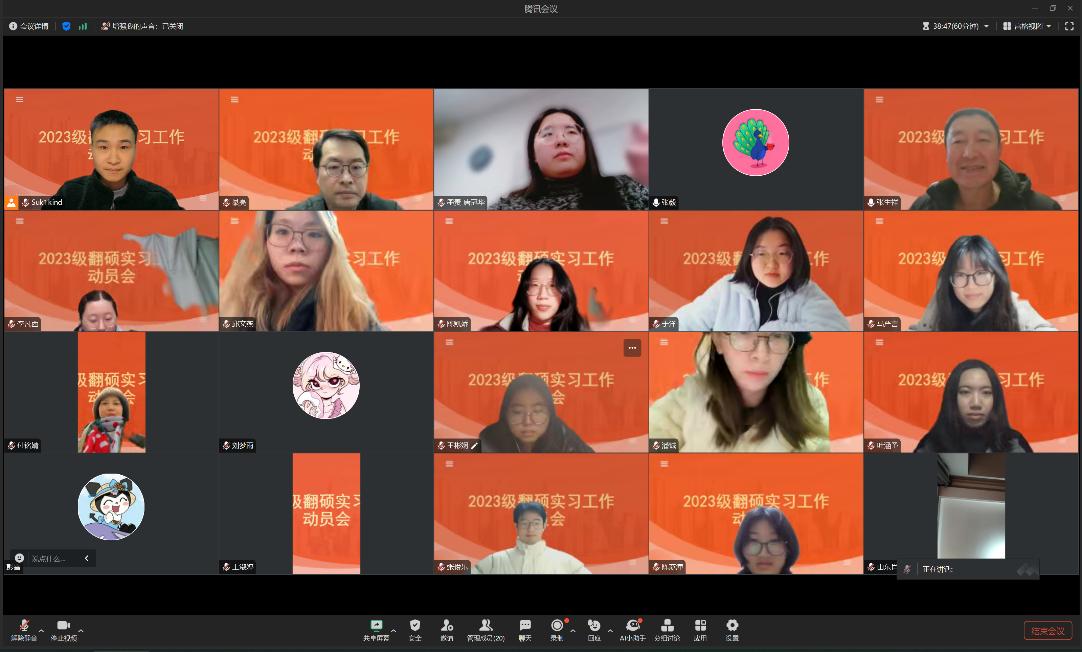Open the invite participants icon

click(x=447, y=627)
